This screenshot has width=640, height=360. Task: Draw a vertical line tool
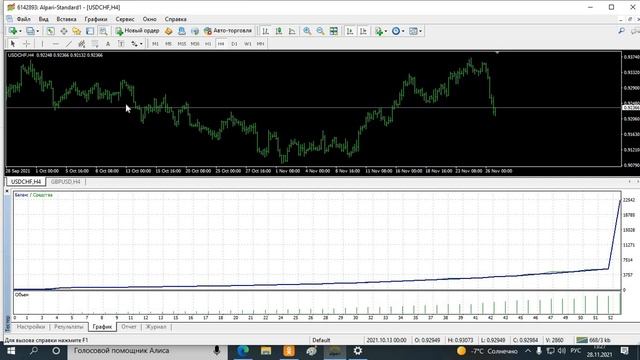pyautogui.click(x=42, y=44)
